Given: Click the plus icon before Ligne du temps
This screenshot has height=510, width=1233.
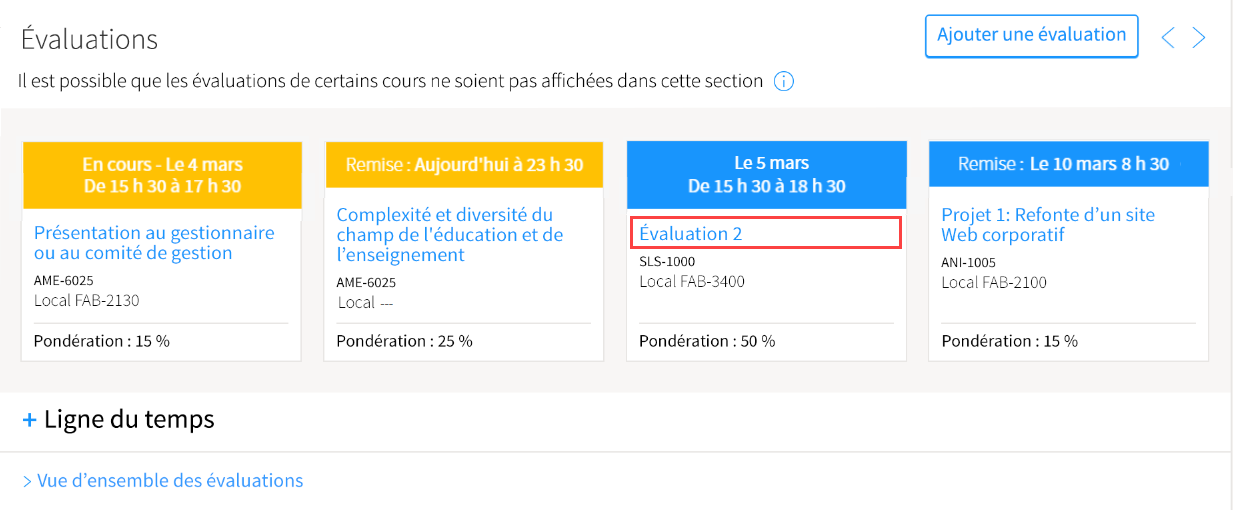Looking at the screenshot, I should tap(29, 420).
